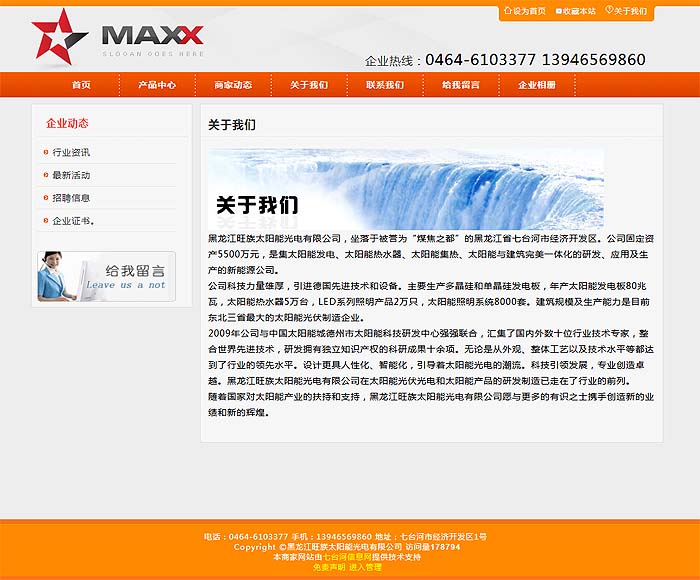Image resolution: width=700 pixels, height=580 pixels.
Task: Click the bullet icon next to 招聘信息
Action: [46, 198]
